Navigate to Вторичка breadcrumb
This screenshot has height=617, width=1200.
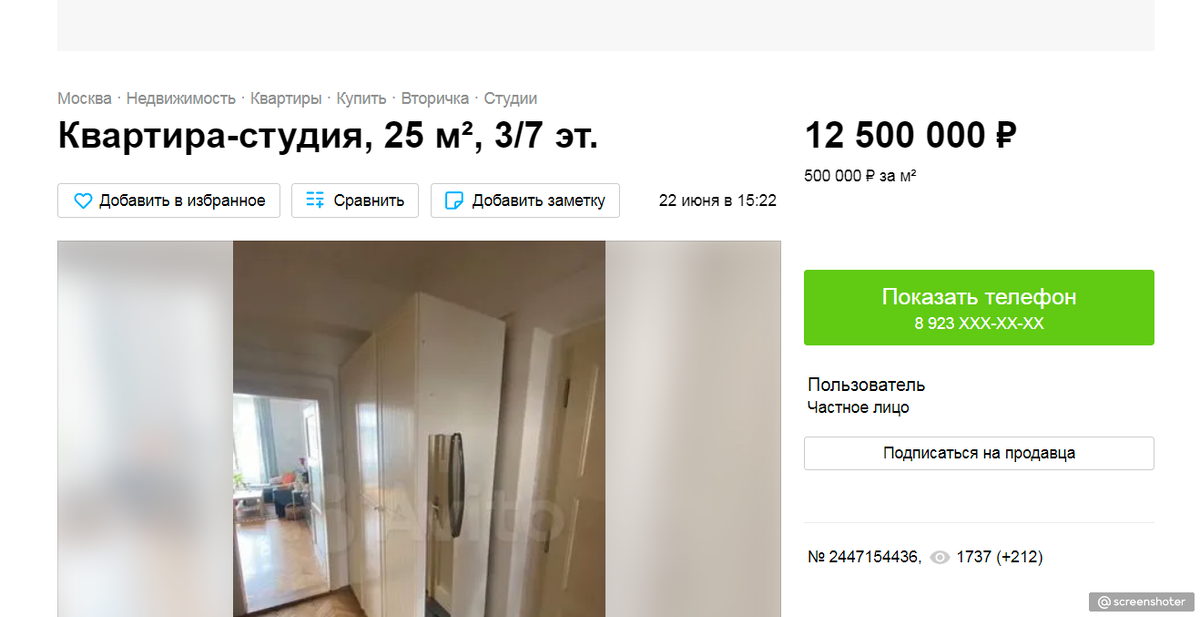click(435, 99)
